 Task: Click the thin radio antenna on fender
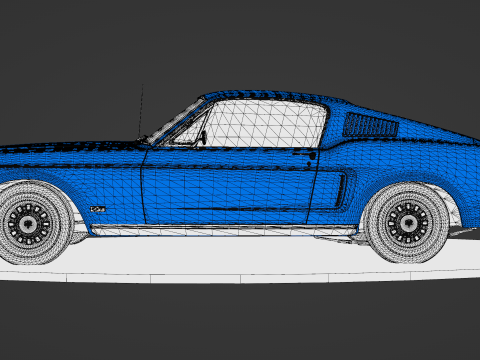141,111
